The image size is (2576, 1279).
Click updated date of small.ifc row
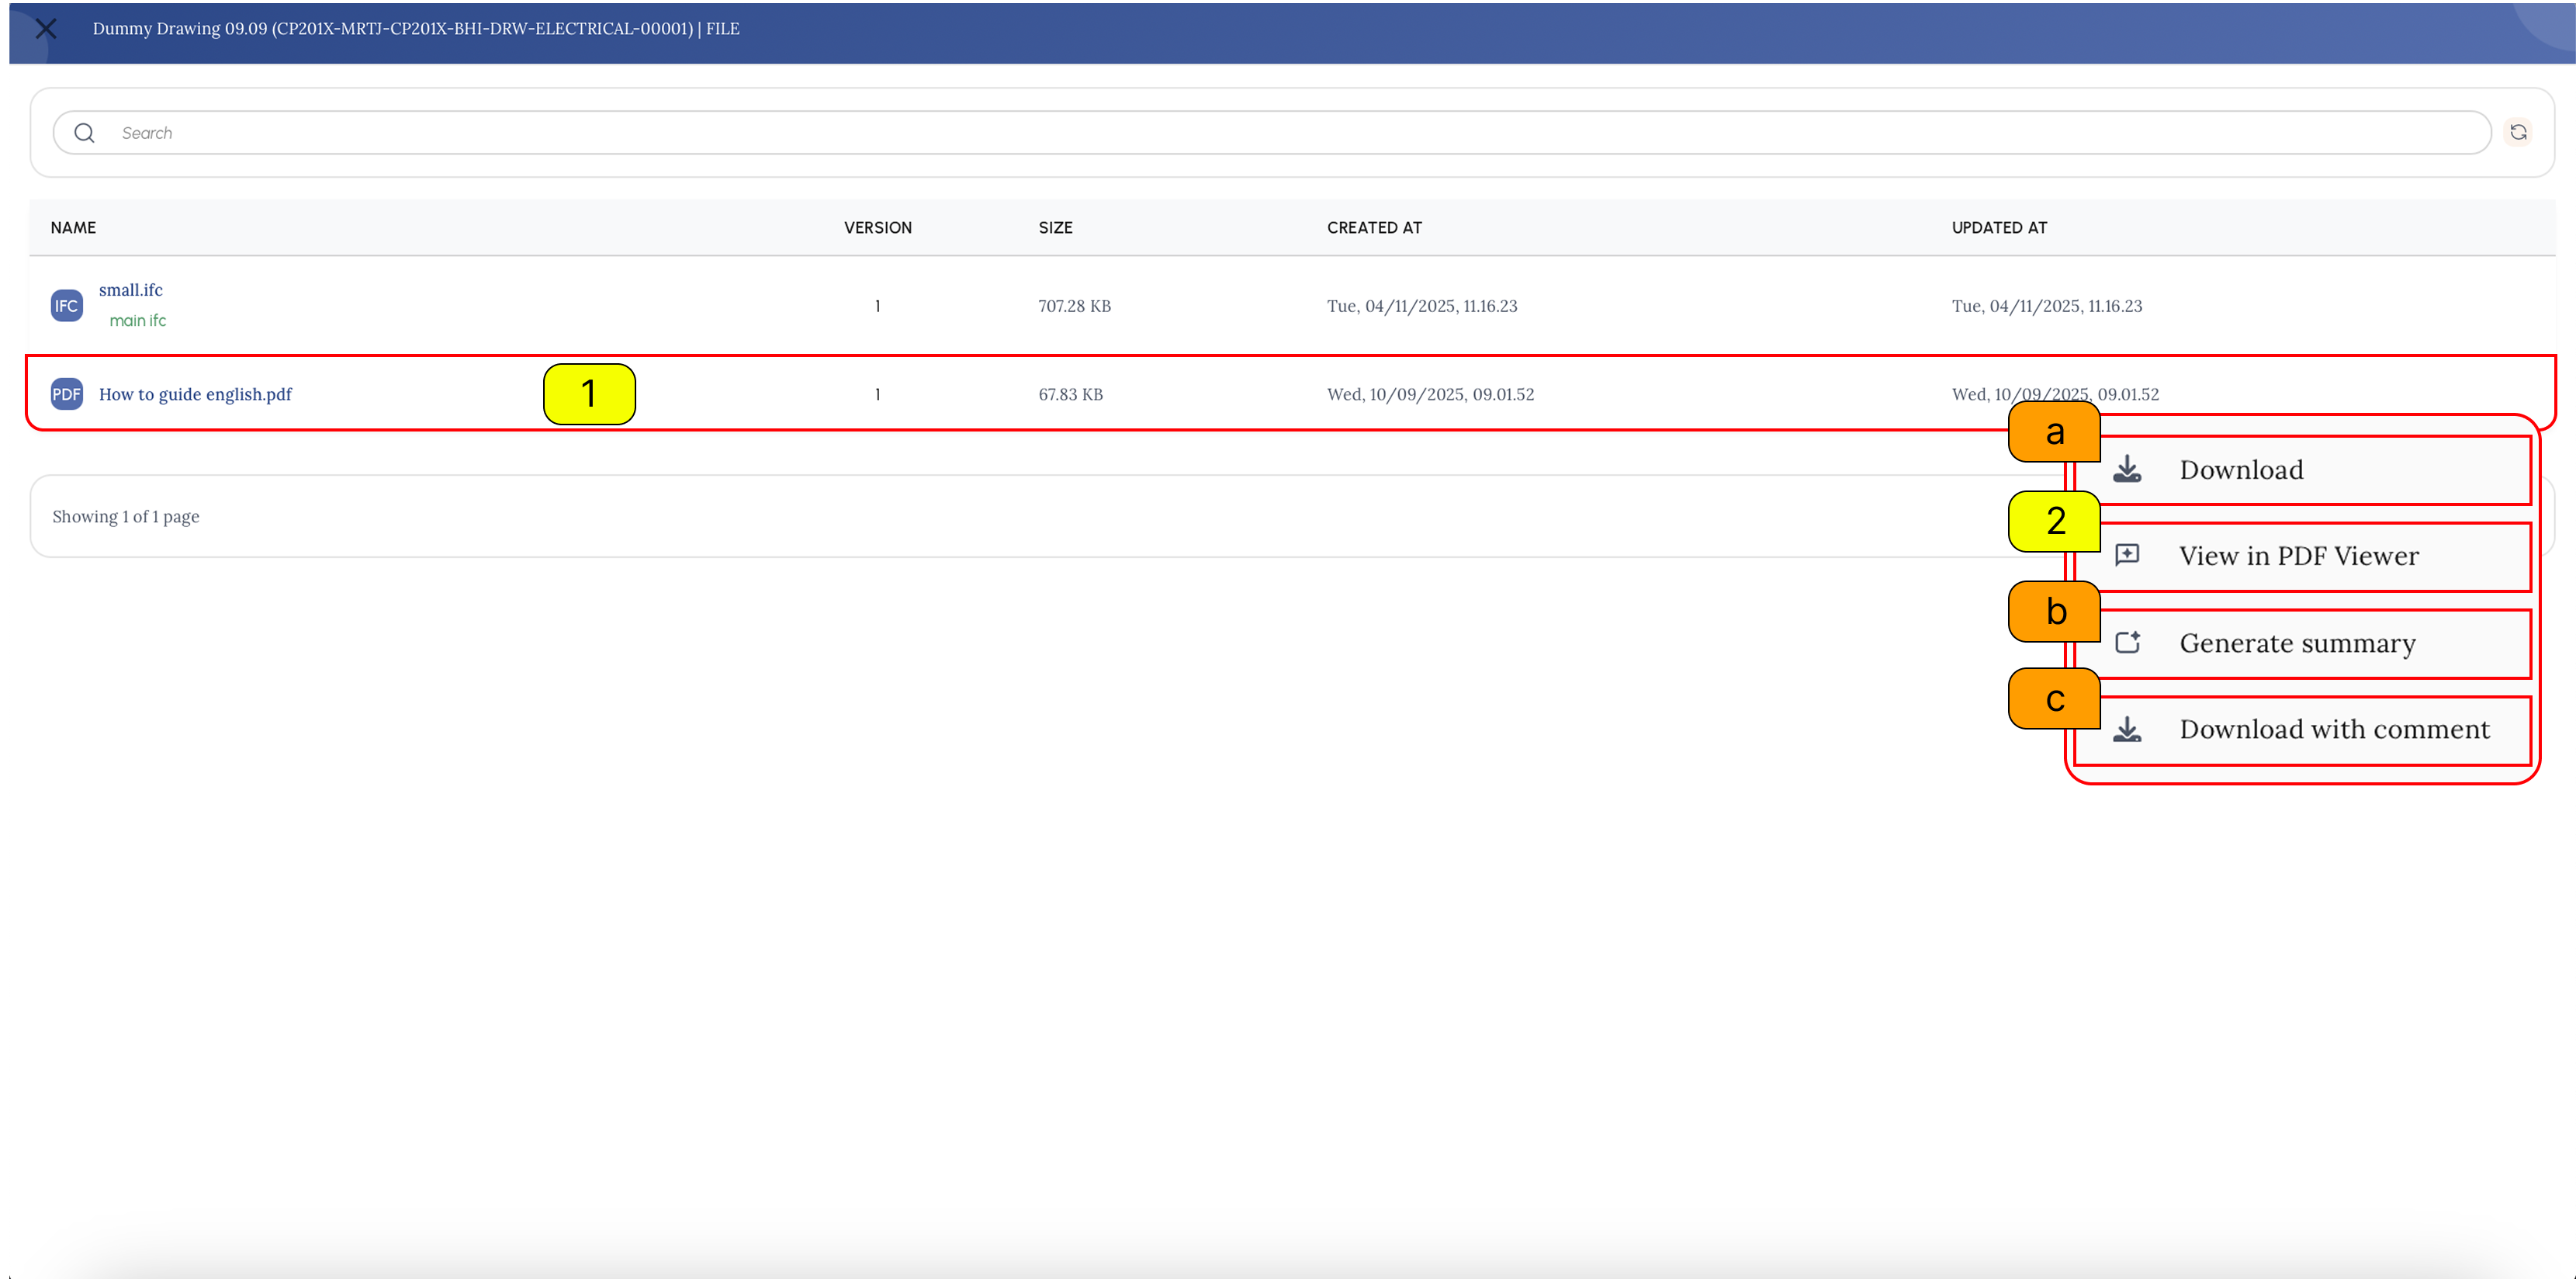pyautogui.click(x=2047, y=306)
